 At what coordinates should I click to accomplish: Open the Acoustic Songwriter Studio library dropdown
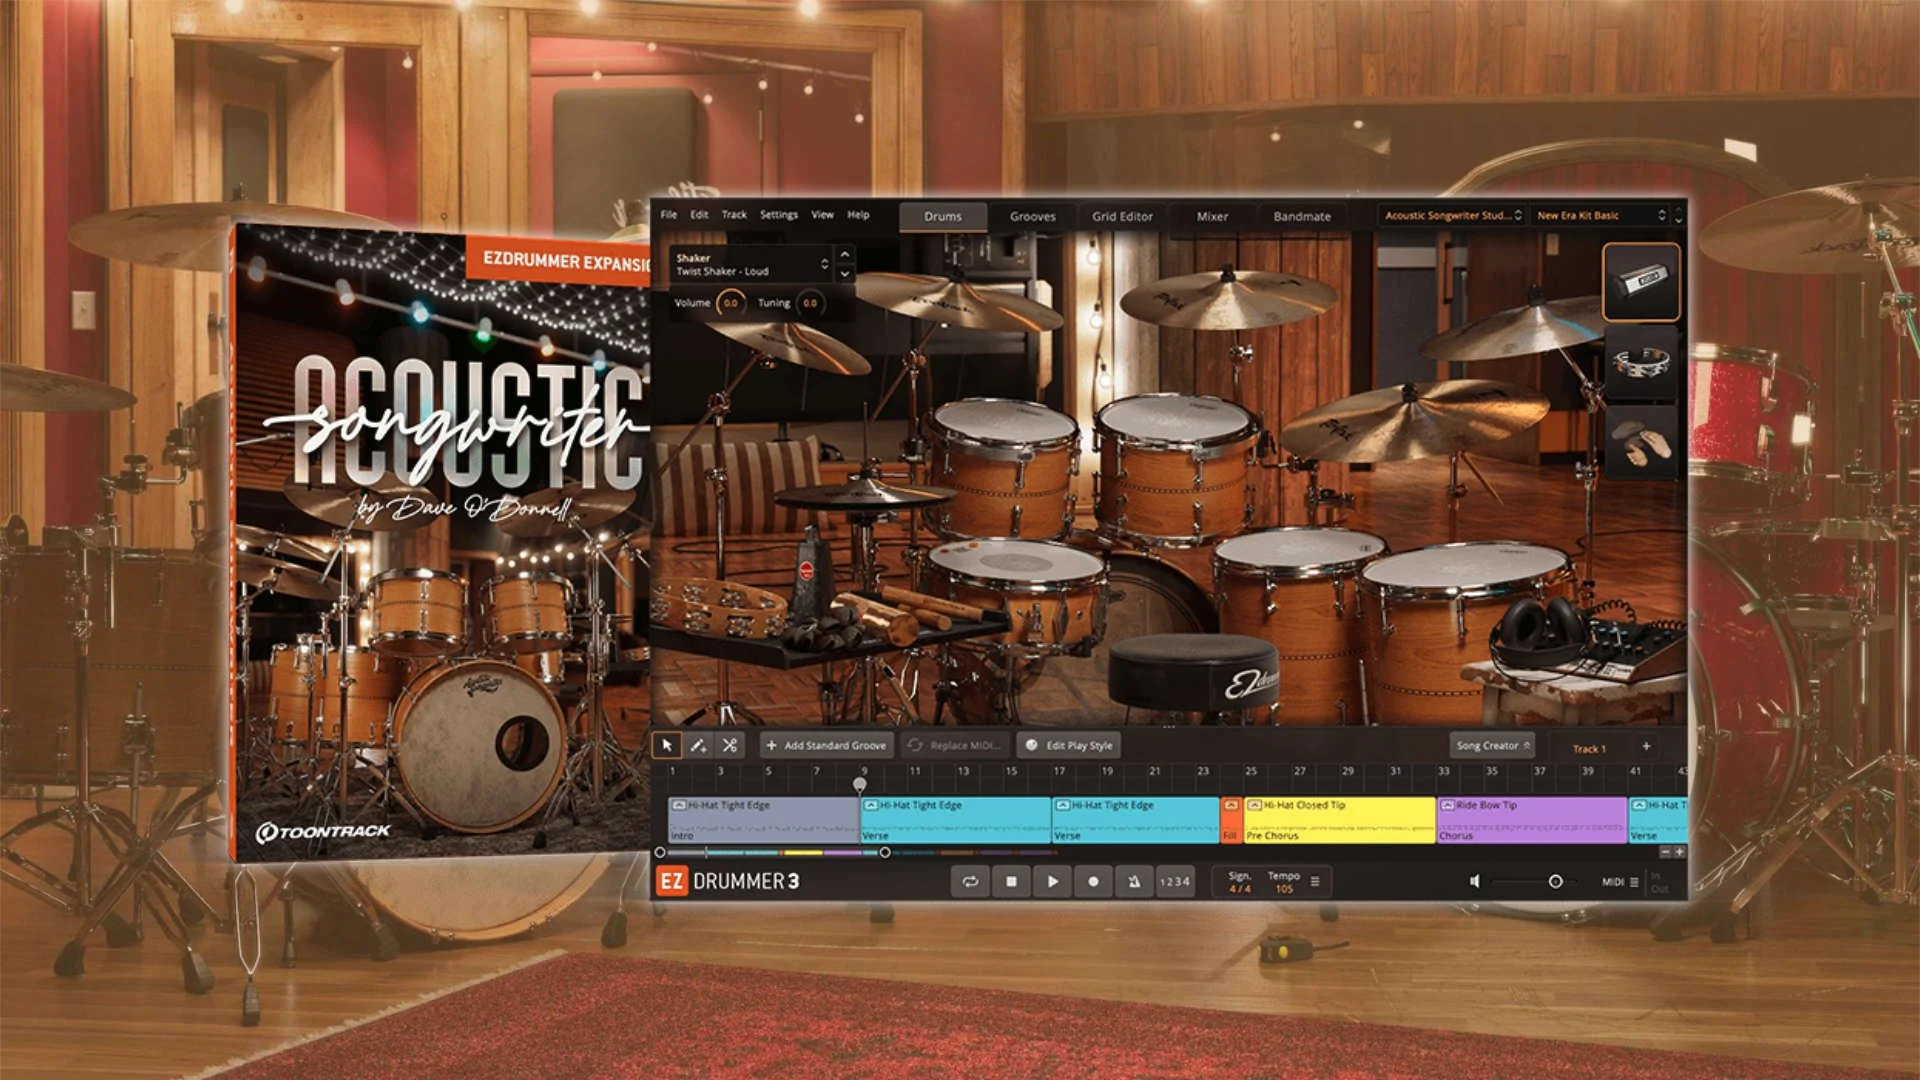[1452, 215]
